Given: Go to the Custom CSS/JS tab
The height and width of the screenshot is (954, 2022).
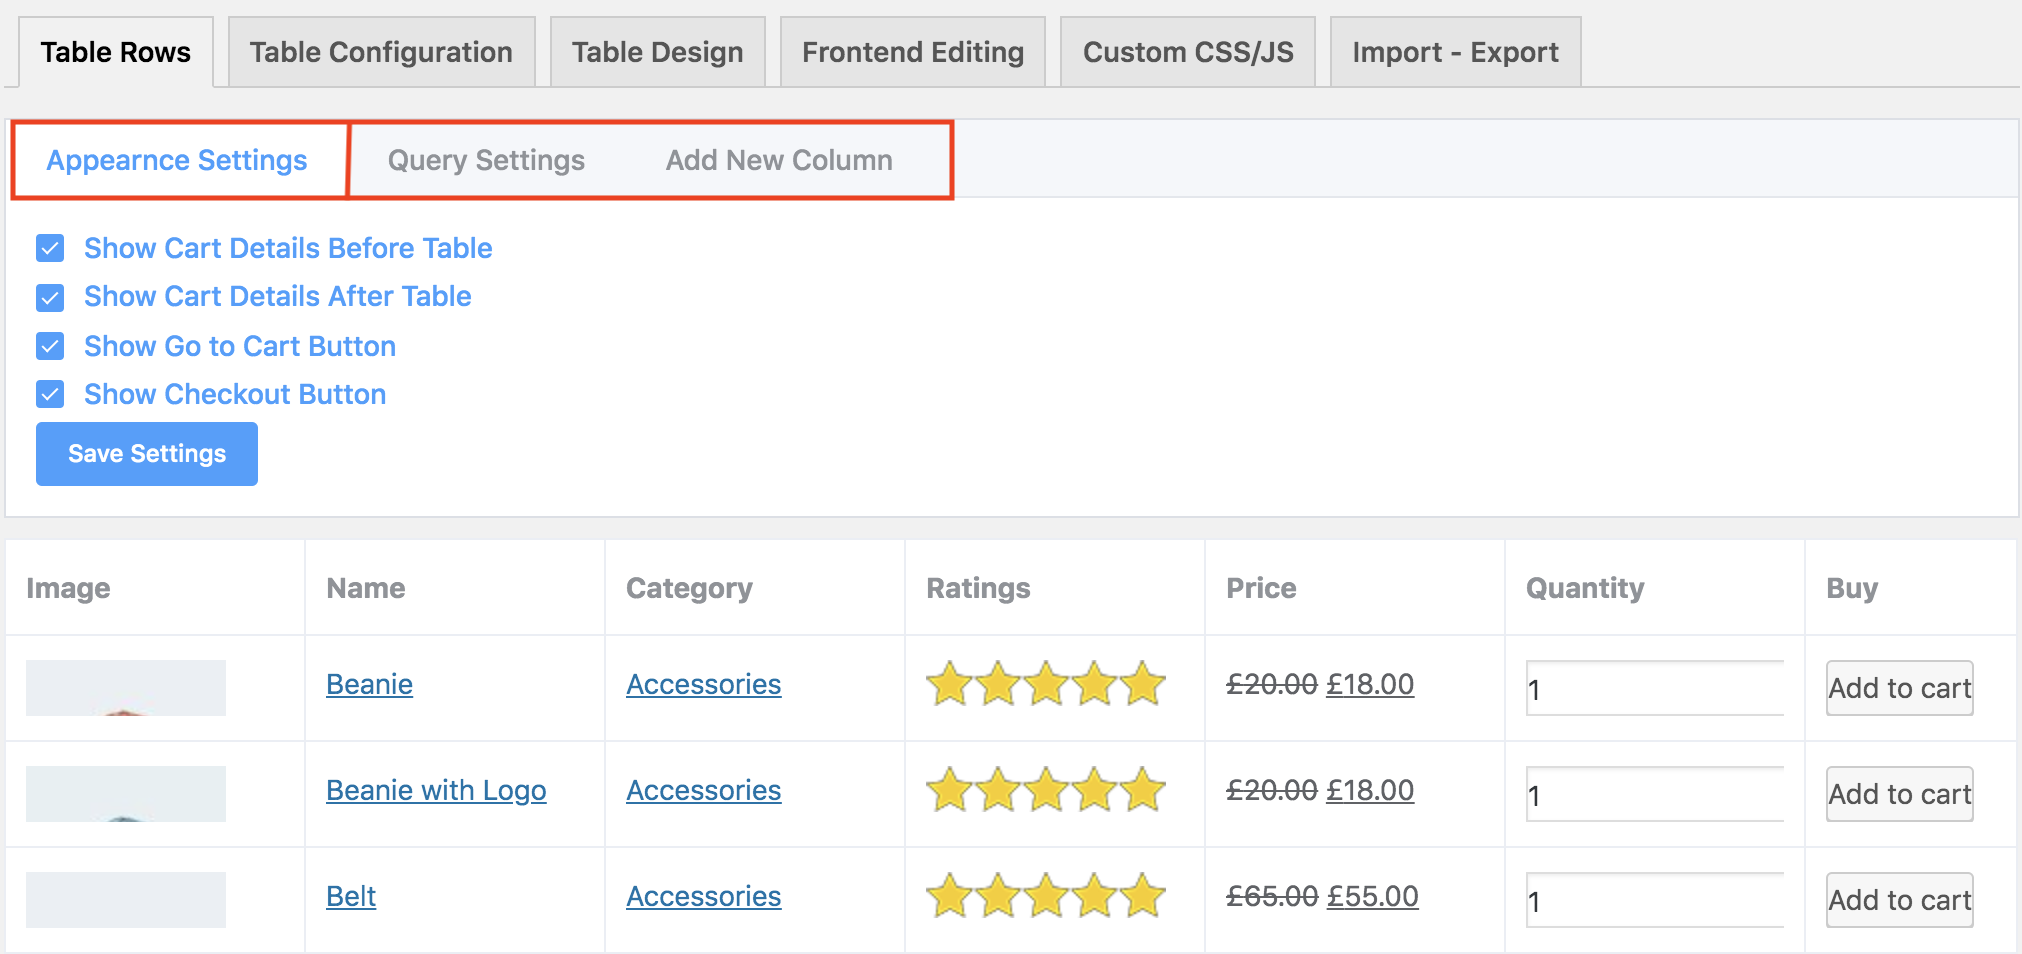Looking at the screenshot, I should pyautogui.click(x=1187, y=52).
